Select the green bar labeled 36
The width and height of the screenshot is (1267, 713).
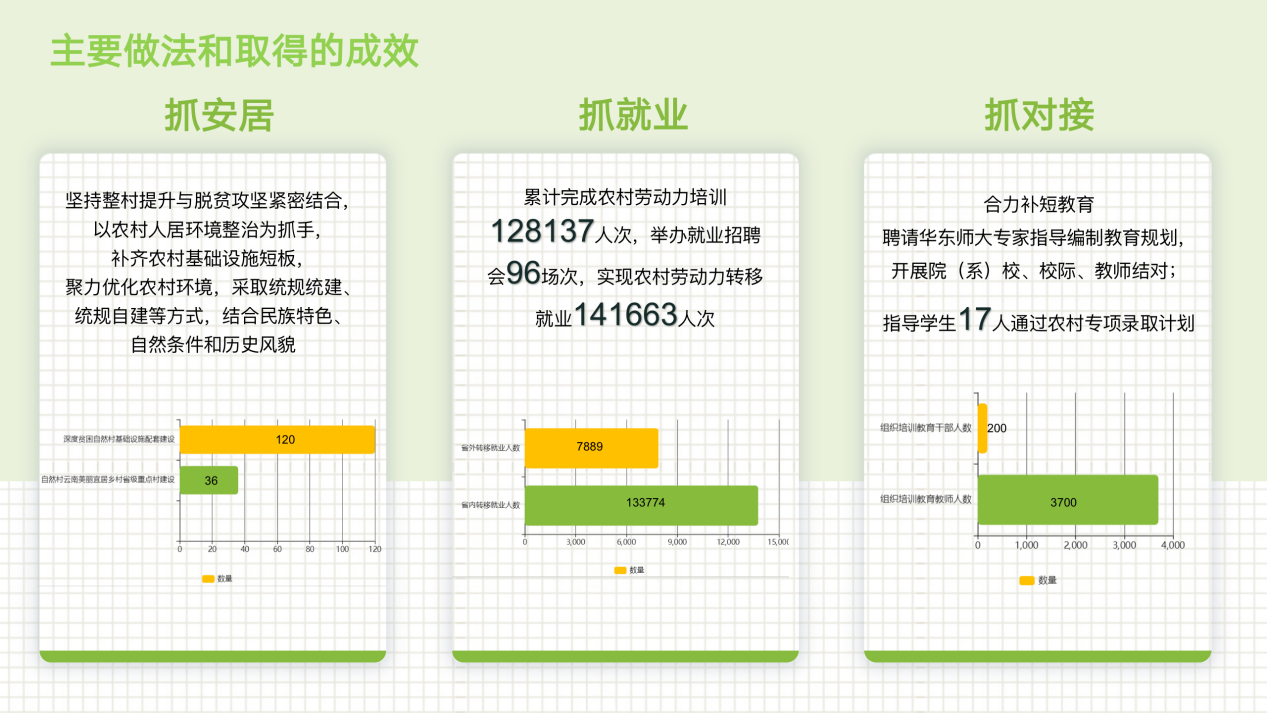[209, 480]
